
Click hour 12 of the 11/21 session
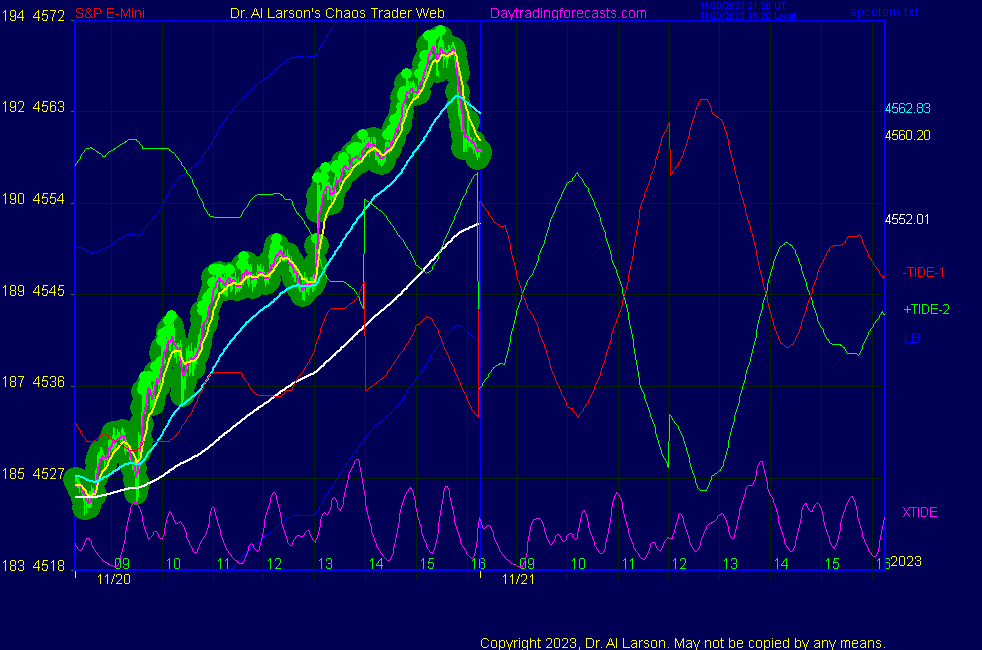(x=680, y=564)
